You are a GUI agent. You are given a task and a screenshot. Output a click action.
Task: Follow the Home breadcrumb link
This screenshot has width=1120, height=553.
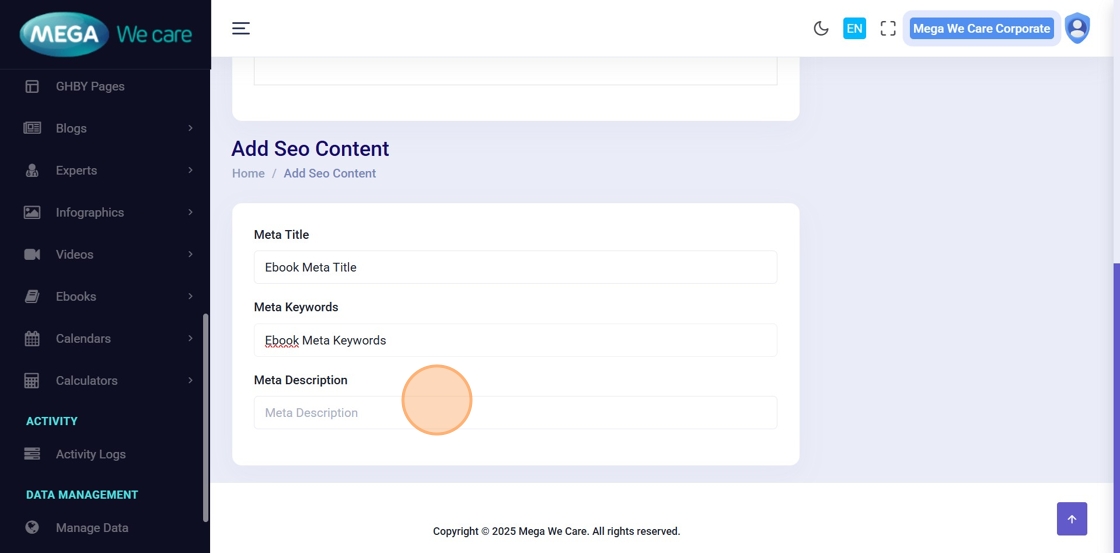[x=248, y=173]
